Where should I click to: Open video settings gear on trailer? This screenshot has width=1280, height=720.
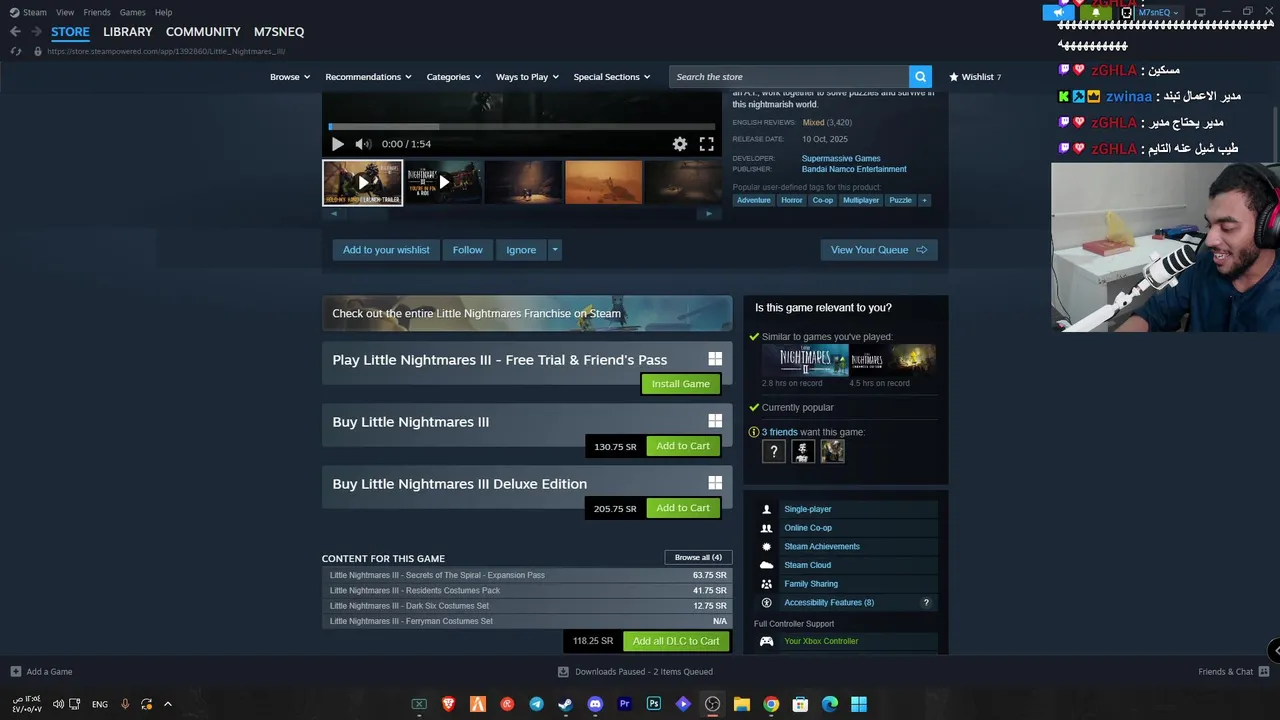(680, 144)
